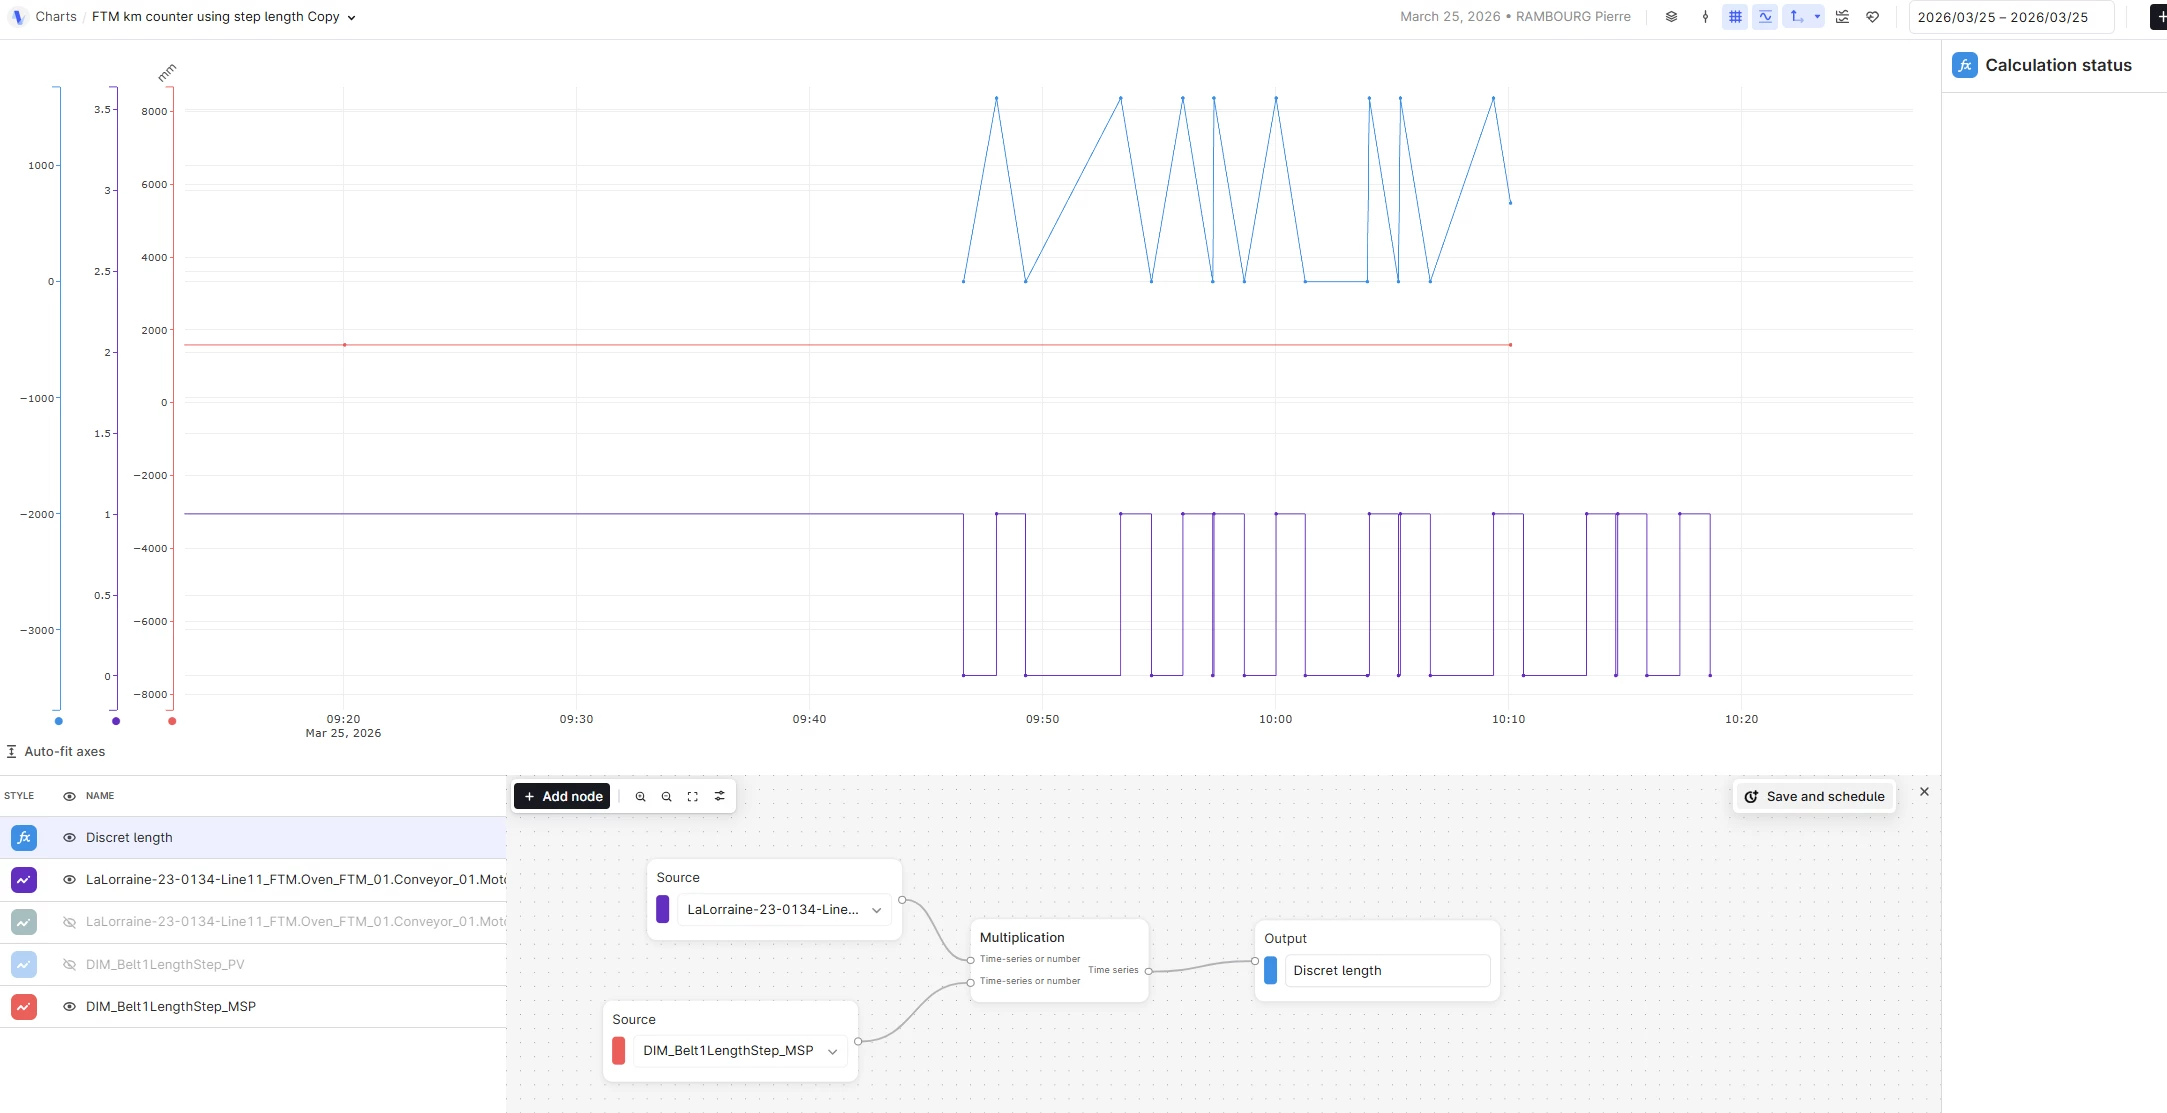2167x1113 pixels.
Task: Open node editor settings sliders icon
Action: tap(719, 796)
